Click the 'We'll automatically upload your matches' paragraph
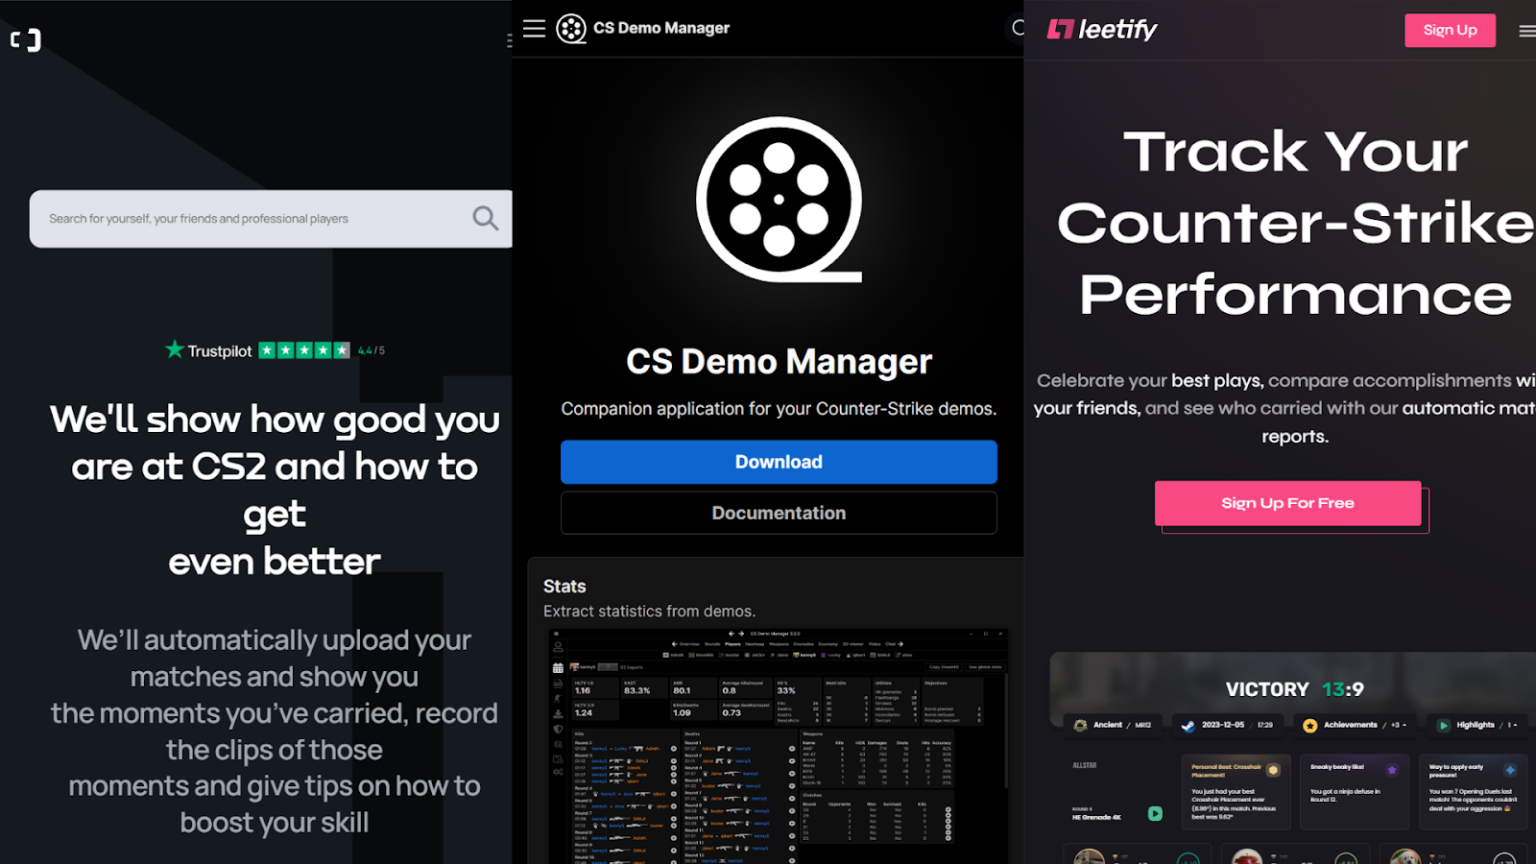The height and width of the screenshot is (864, 1536). click(274, 731)
